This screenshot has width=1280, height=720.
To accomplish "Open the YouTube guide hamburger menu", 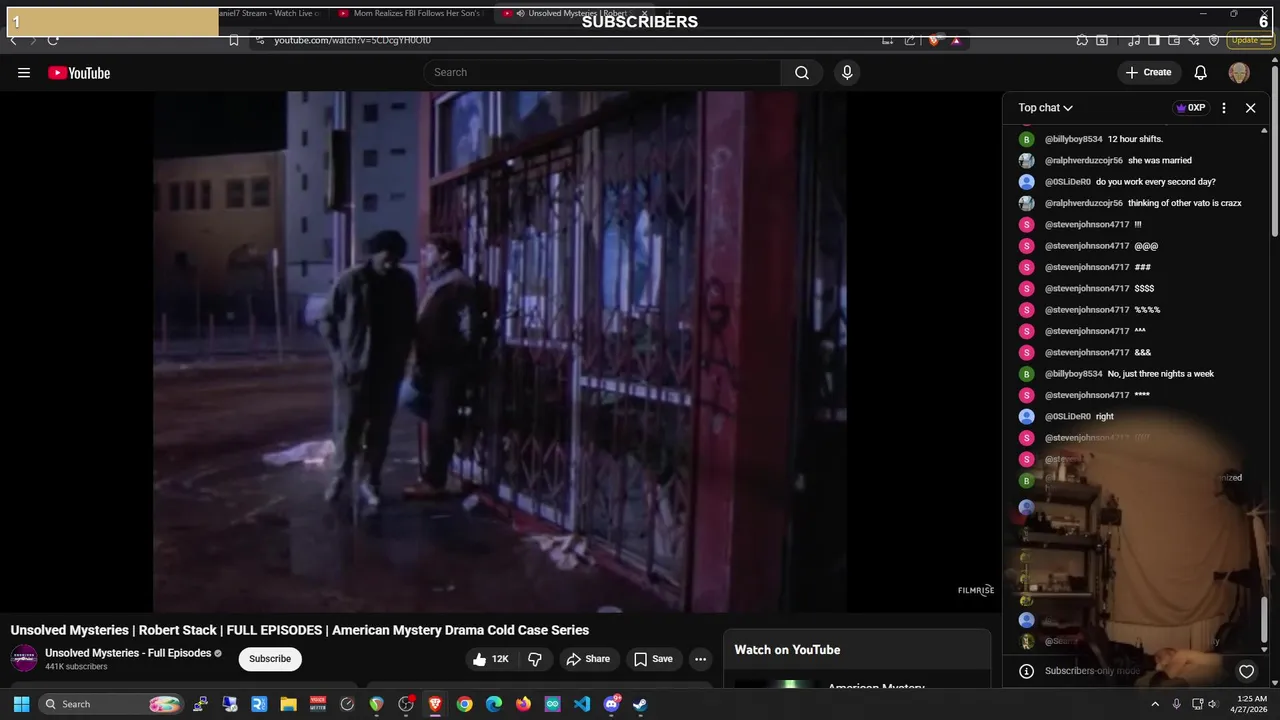I will pyautogui.click(x=24, y=73).
